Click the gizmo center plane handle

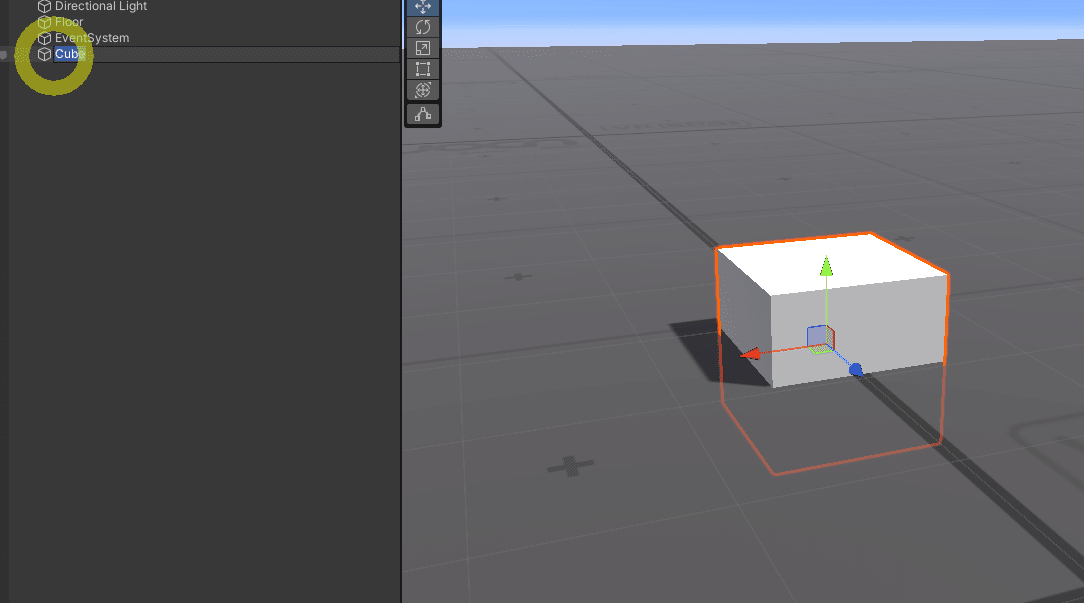point(820,338)
